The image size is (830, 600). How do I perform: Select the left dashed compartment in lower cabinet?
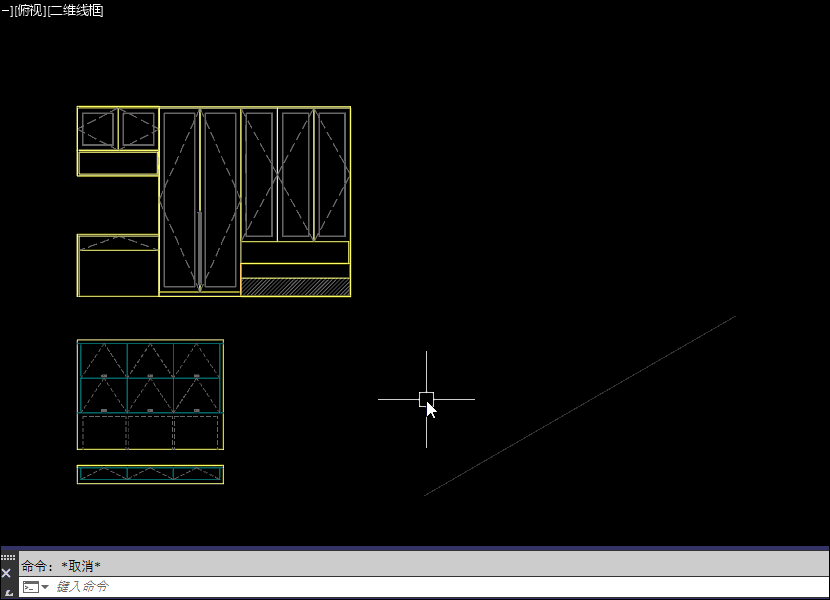[x=103, y=432]
